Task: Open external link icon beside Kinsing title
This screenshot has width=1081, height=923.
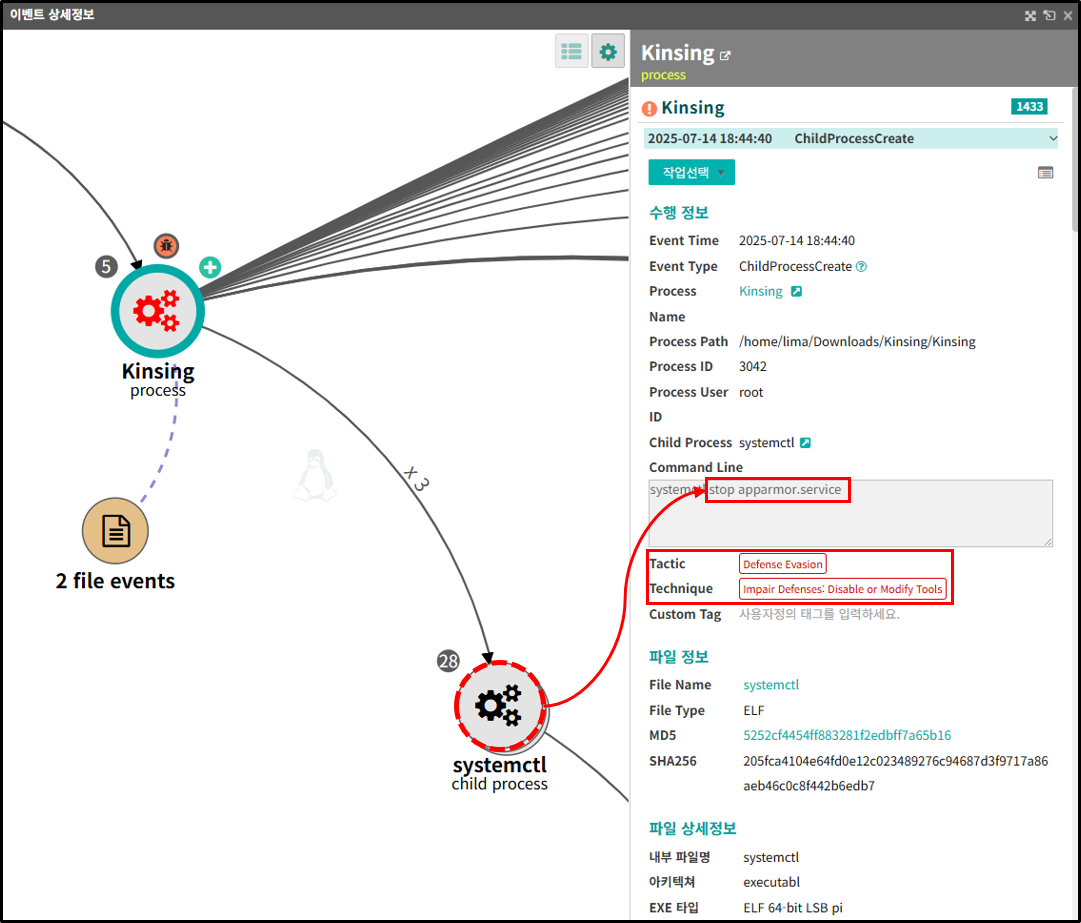Action: 725,56
